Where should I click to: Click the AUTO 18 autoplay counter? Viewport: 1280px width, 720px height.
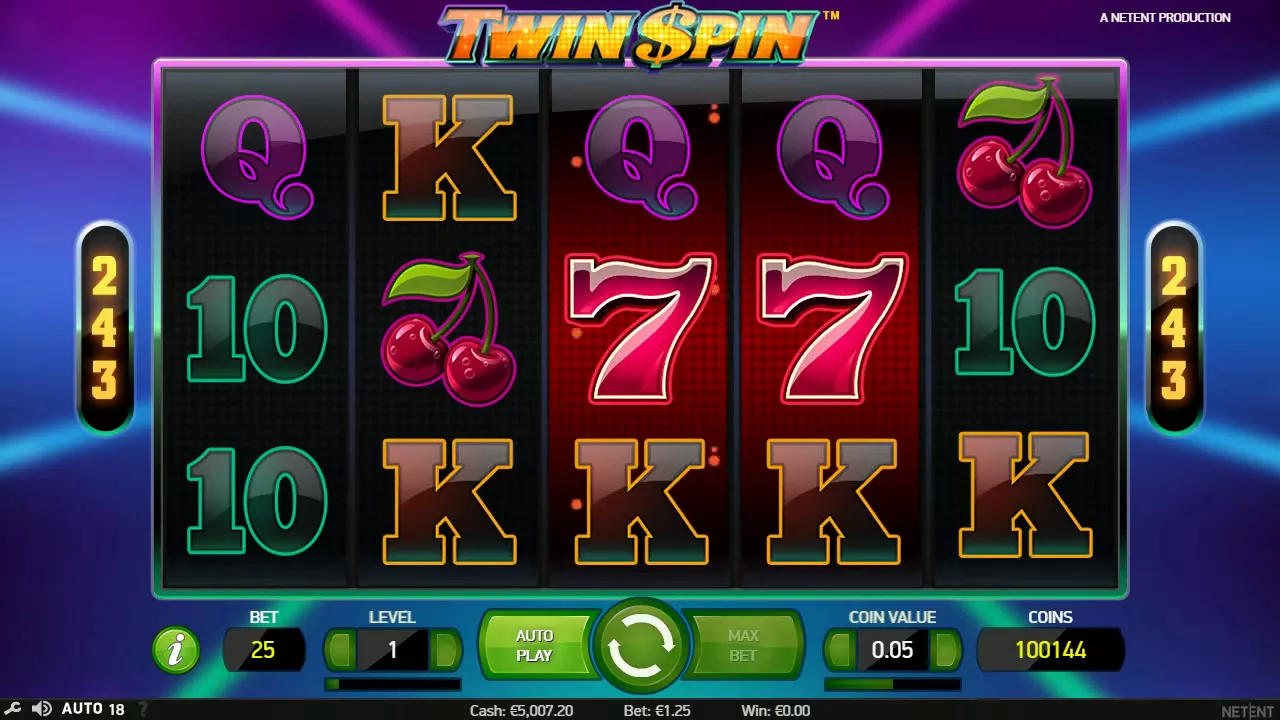click(x=93, y=709)
